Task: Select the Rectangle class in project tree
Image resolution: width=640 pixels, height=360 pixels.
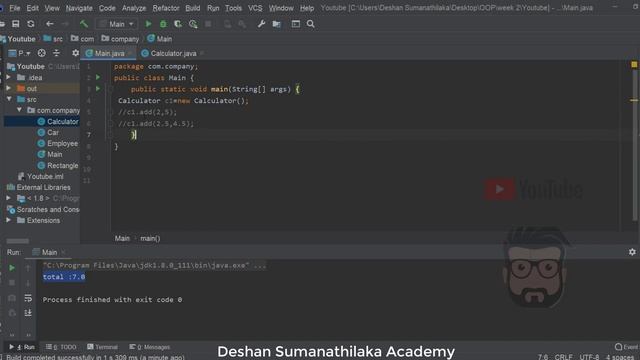Action: (58, 165)
